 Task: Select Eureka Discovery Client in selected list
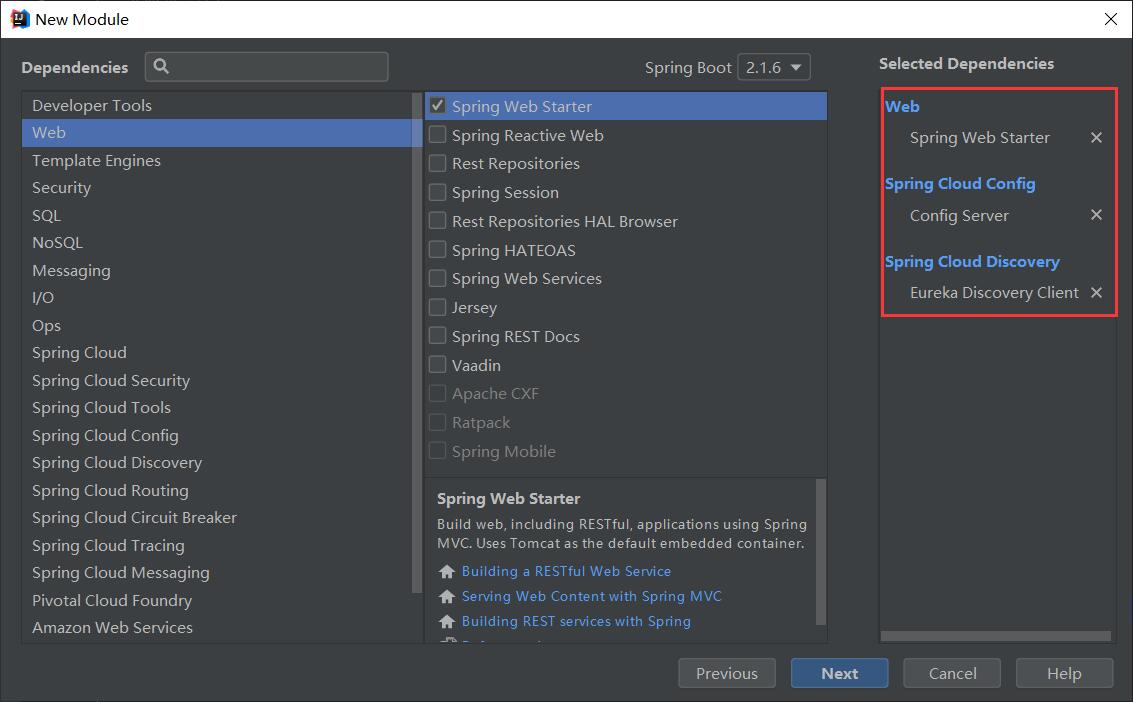[994, 292]
